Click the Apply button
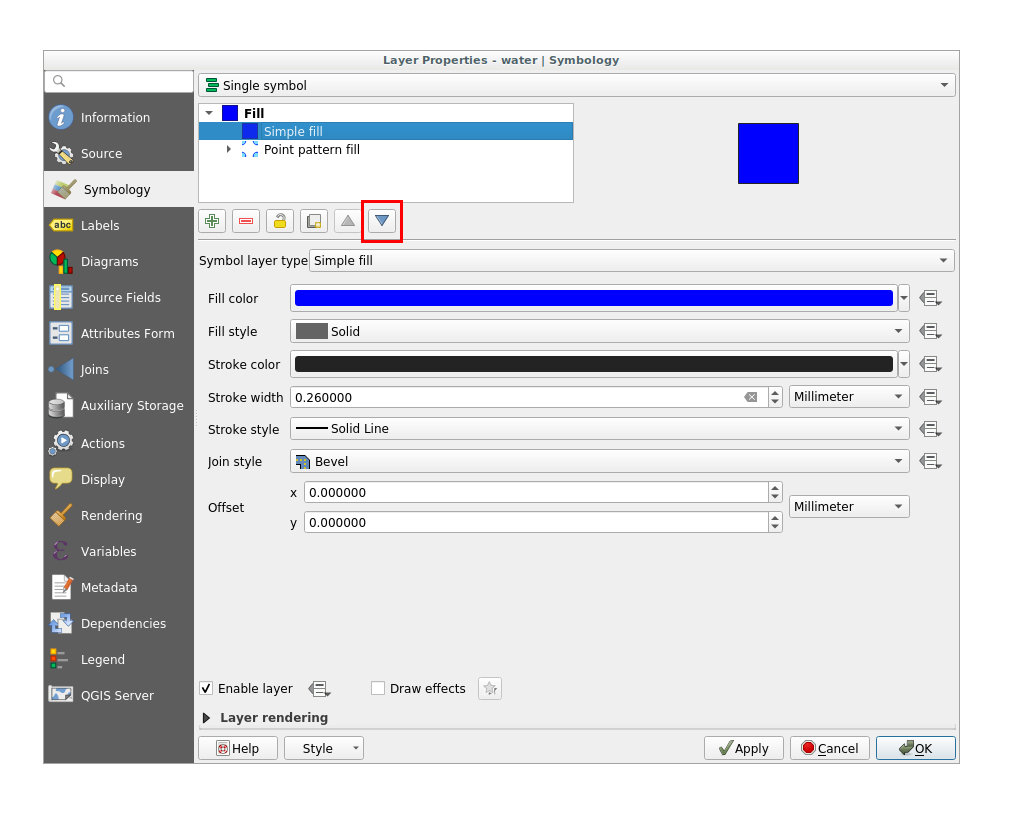 pos(743,748)
